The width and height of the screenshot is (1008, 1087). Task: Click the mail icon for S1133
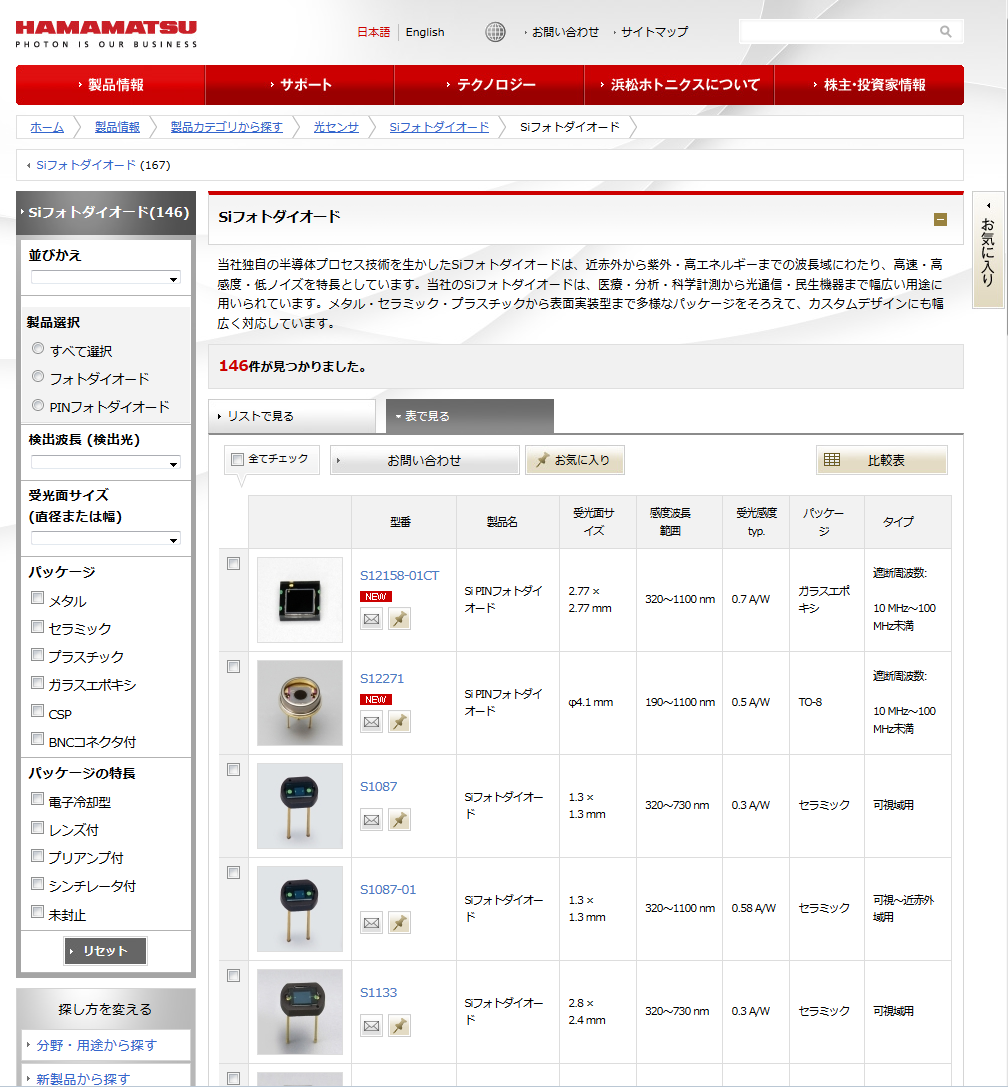pos(372,1026)
